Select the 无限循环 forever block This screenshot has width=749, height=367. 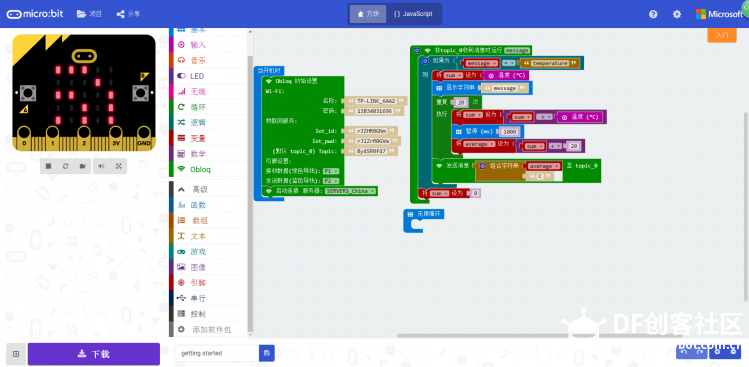tap(423, 215)
